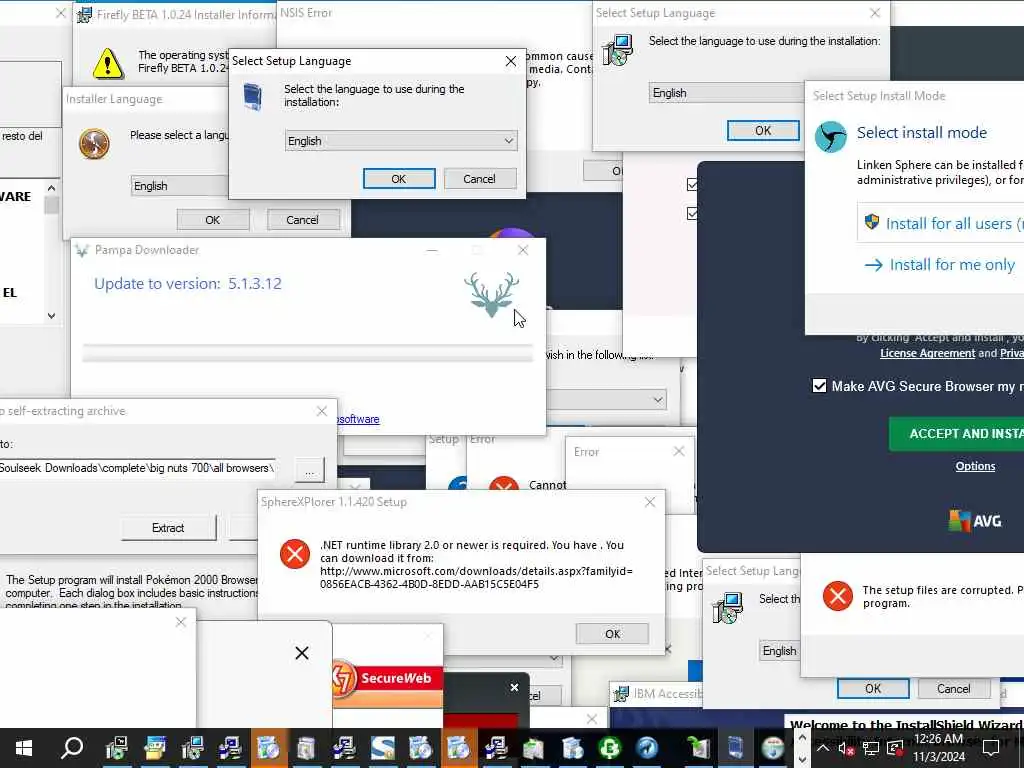Click the Installer Language dialog's round disc icon
Screen dimensions: 1024x768
[x=94, y=144]
